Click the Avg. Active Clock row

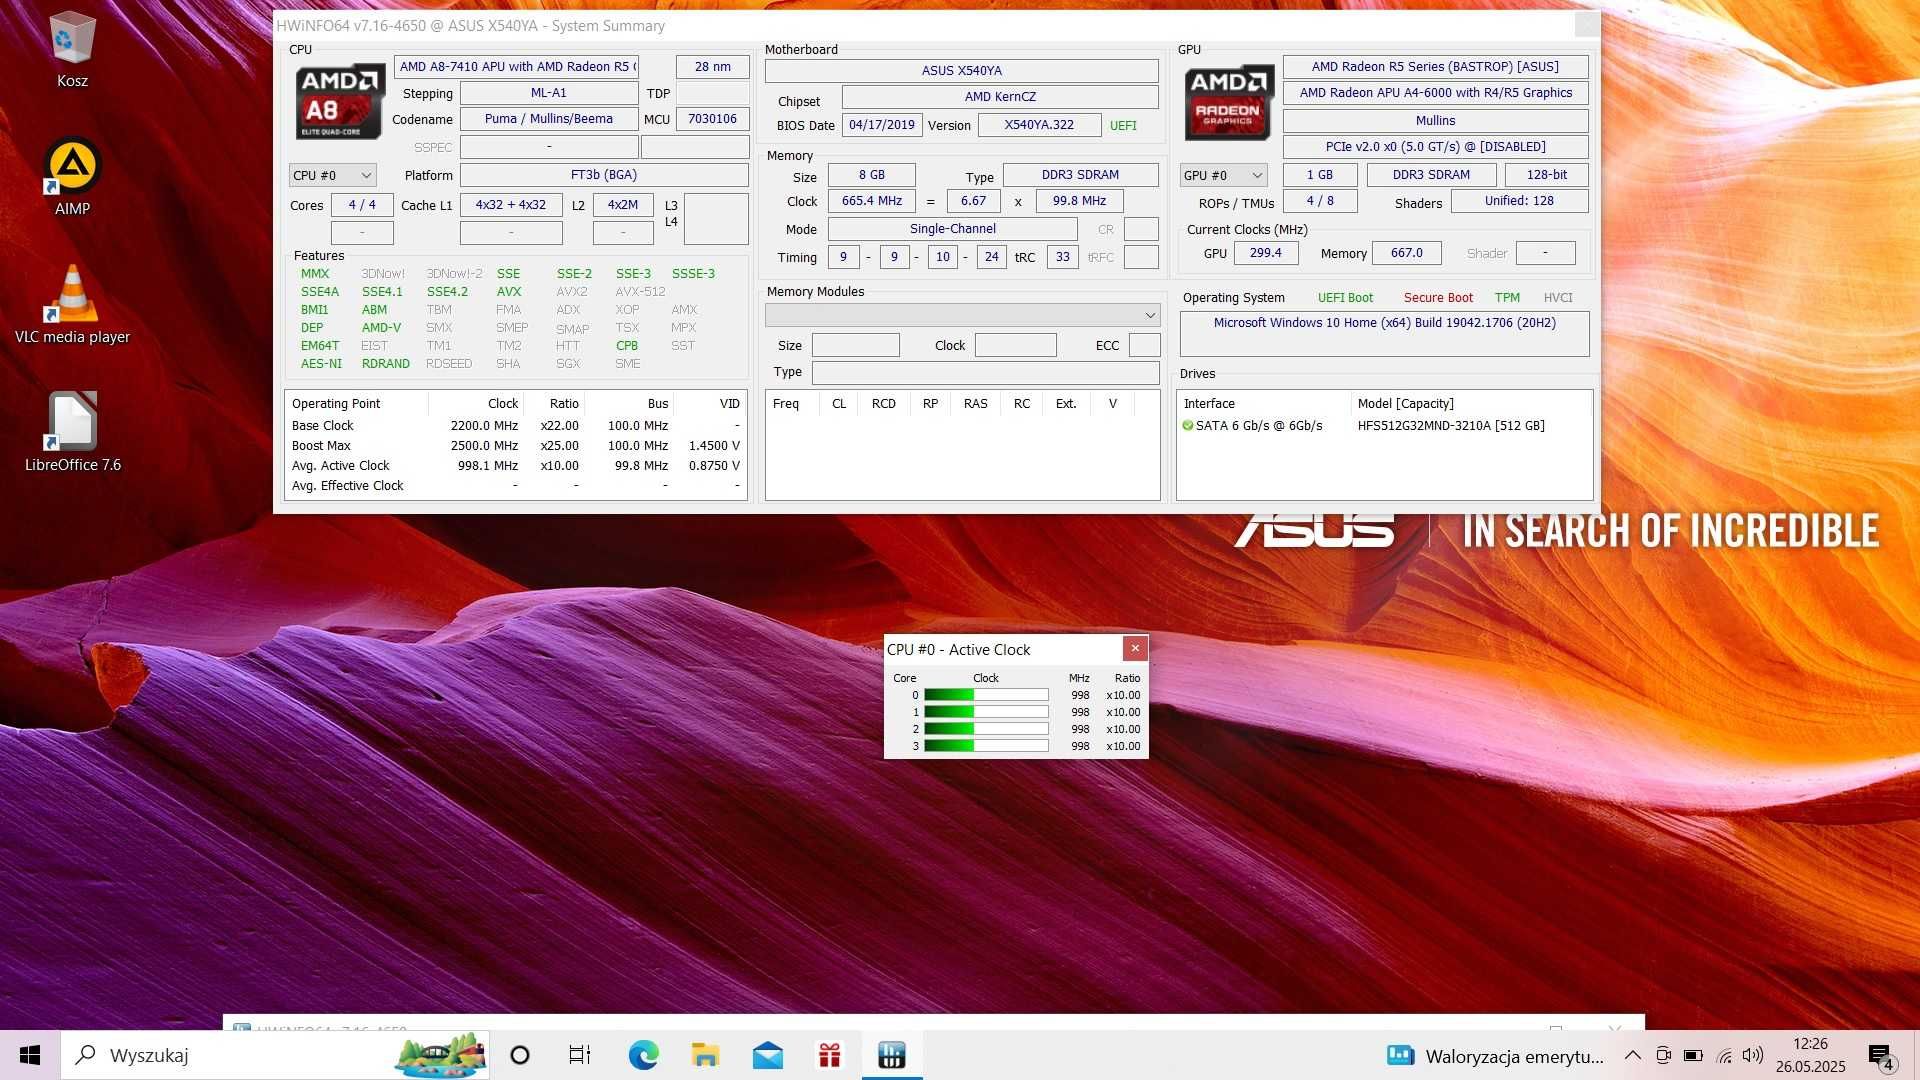pyautogui.click(x=516, y=466)
